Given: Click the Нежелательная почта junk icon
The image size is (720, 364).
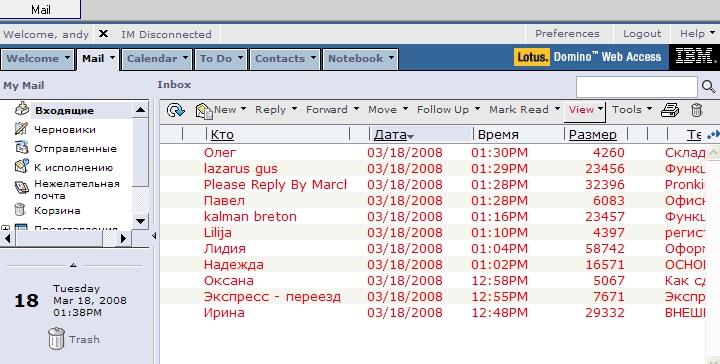Looking at the screenshot, I should point(21,187).
